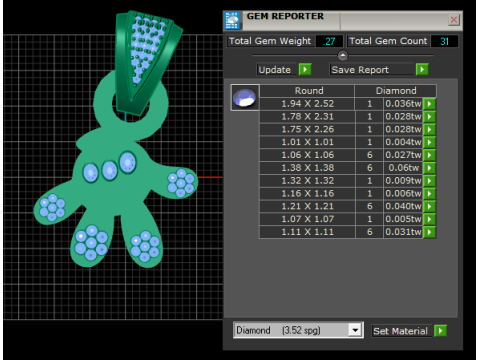Click green arrow for 0.036tw row
The height and width of the screenshot is (360, 480).
429,104
